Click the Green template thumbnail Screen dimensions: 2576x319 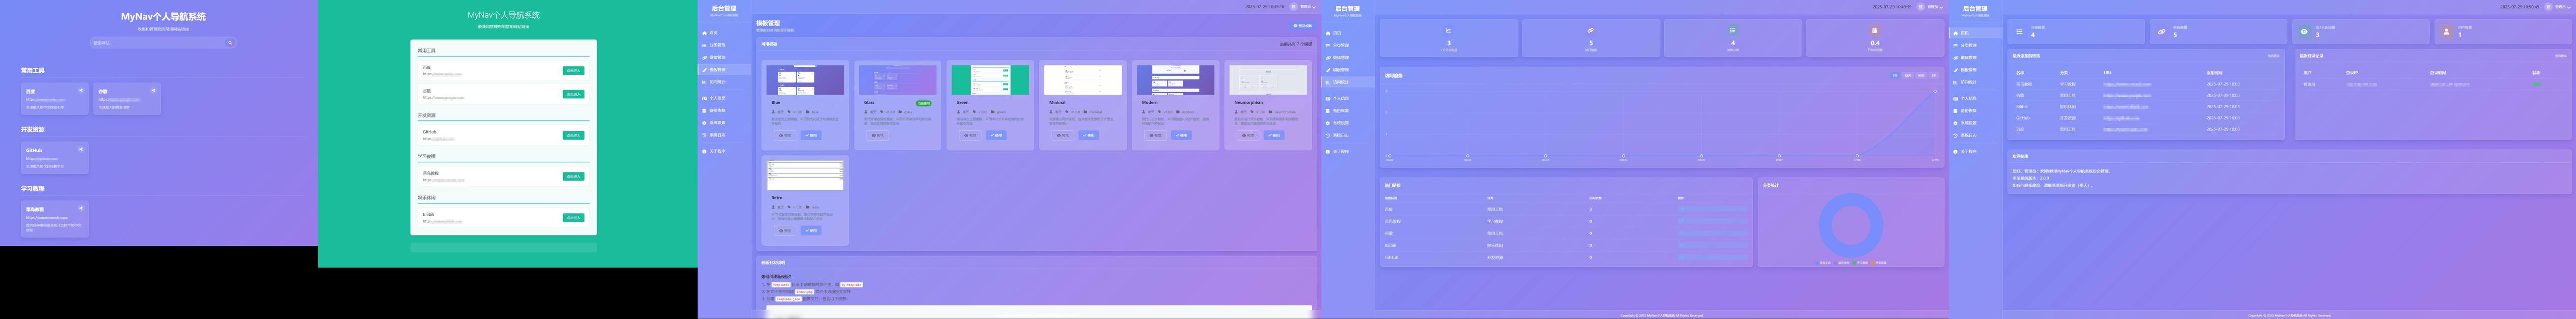point(990,80)
